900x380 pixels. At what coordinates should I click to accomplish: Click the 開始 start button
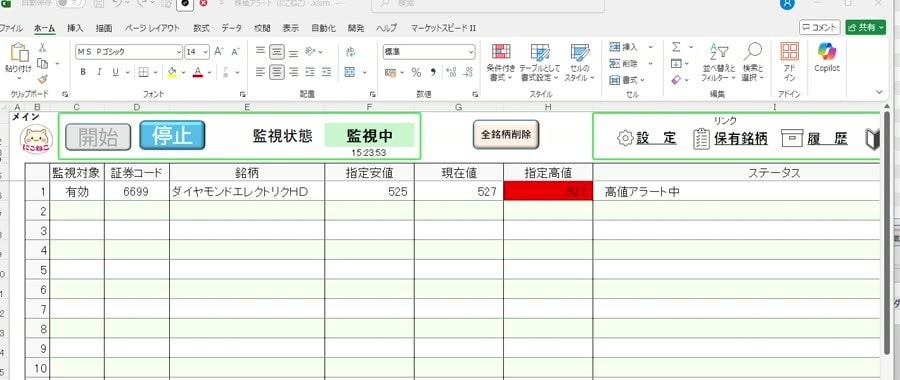pos(98,137)
